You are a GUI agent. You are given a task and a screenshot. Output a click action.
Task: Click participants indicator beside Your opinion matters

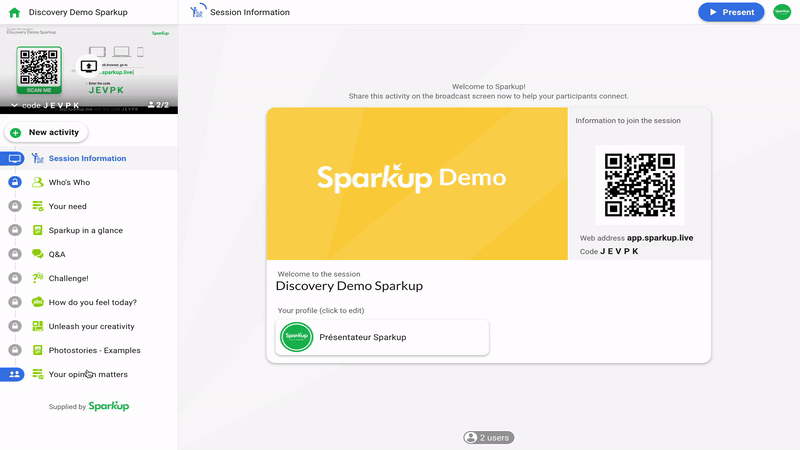[13, 374]
